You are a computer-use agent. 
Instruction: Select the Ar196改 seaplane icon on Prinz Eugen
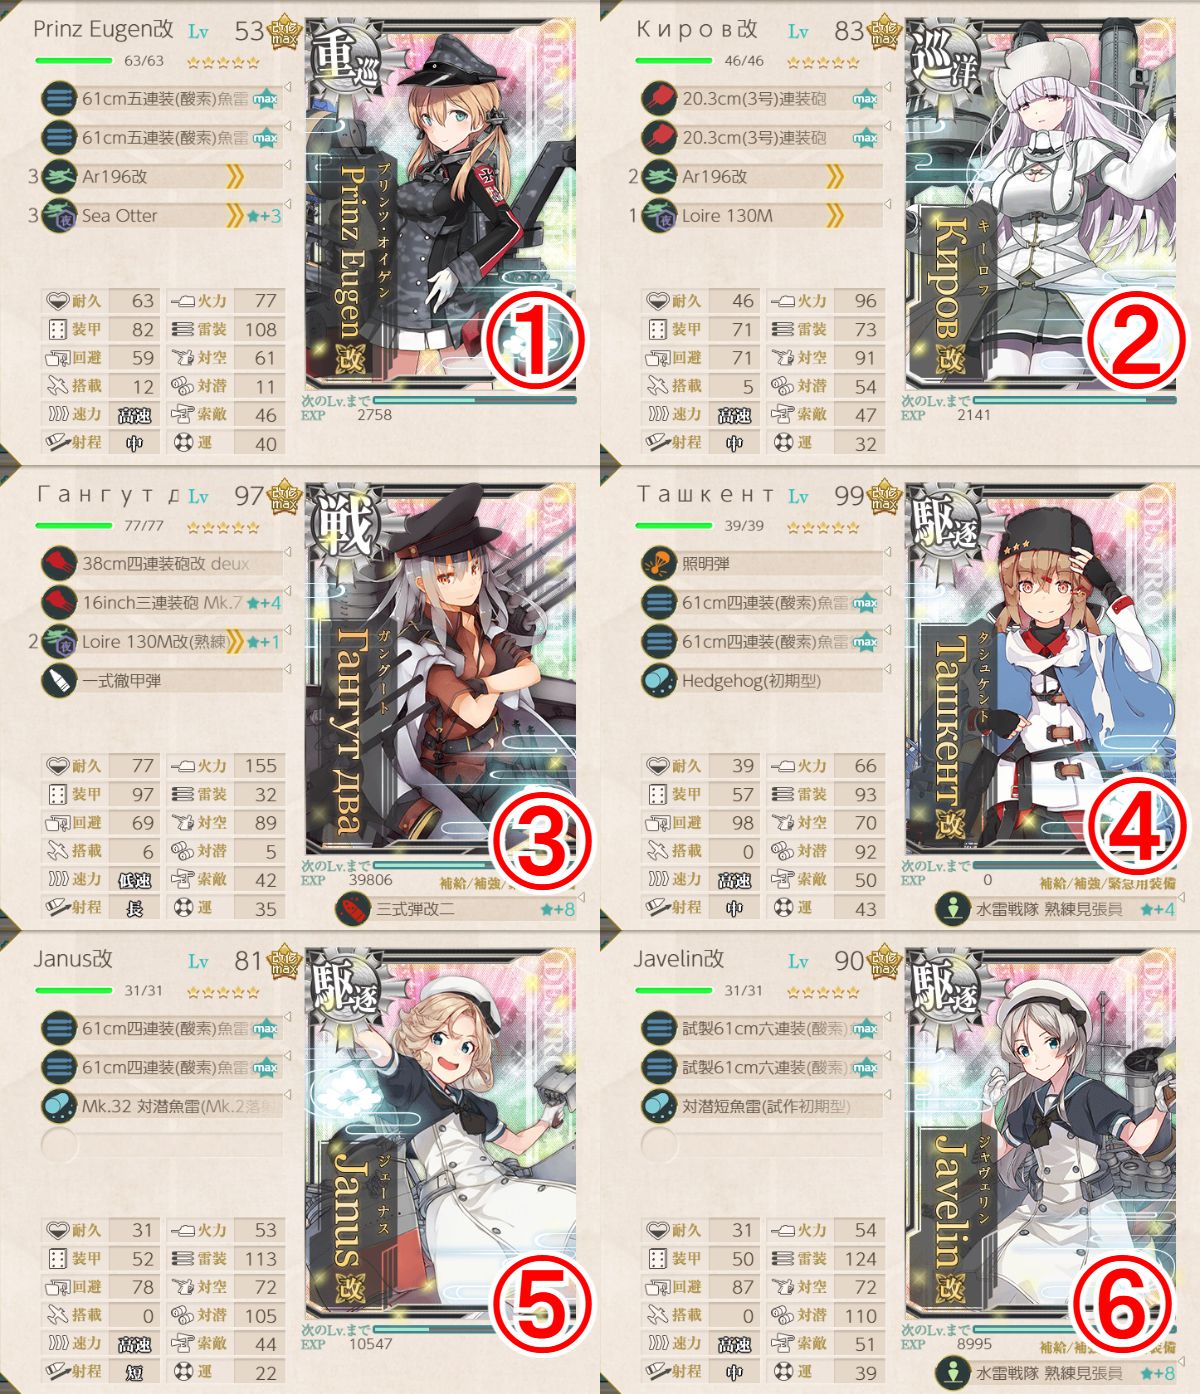(x=60, y=177)
